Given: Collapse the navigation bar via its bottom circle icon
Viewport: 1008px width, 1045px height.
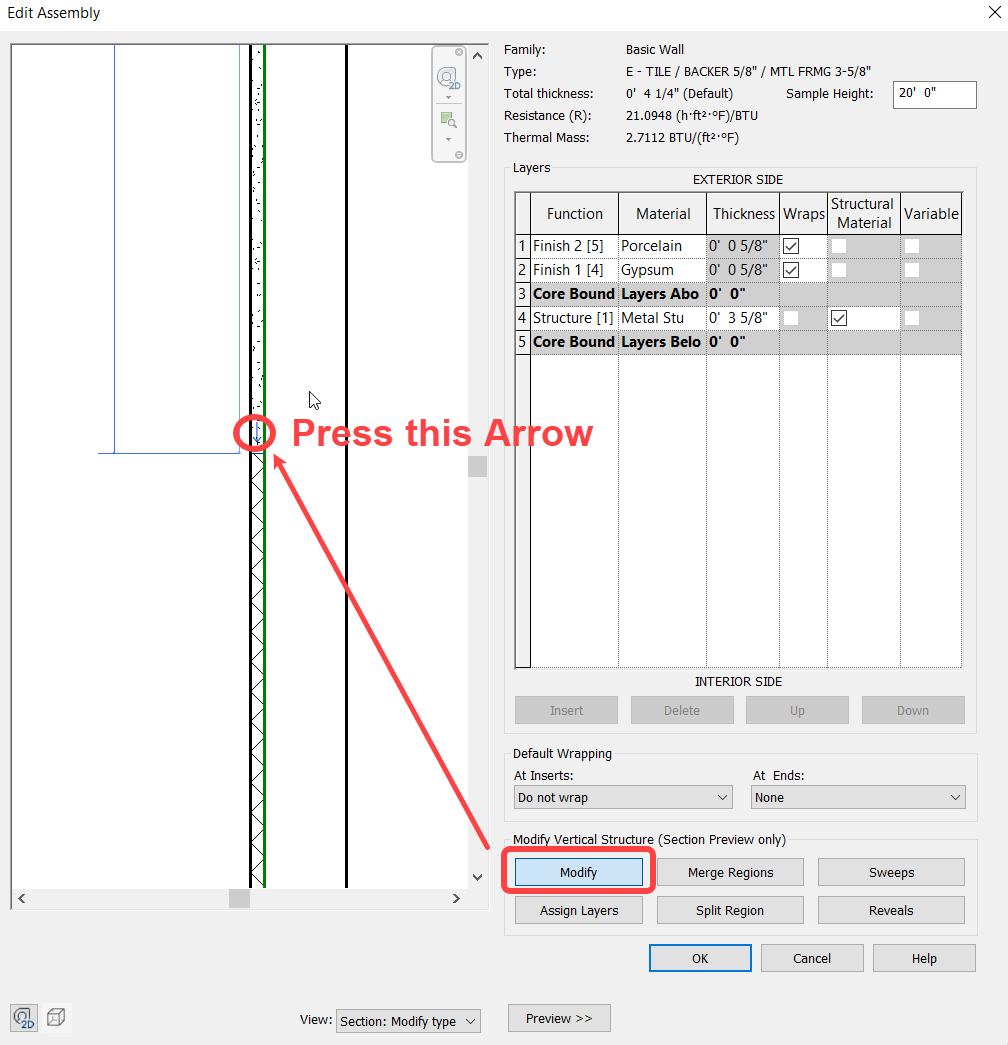Looking at the screenshot, I should pyautogui.click(x=459, y=155).
